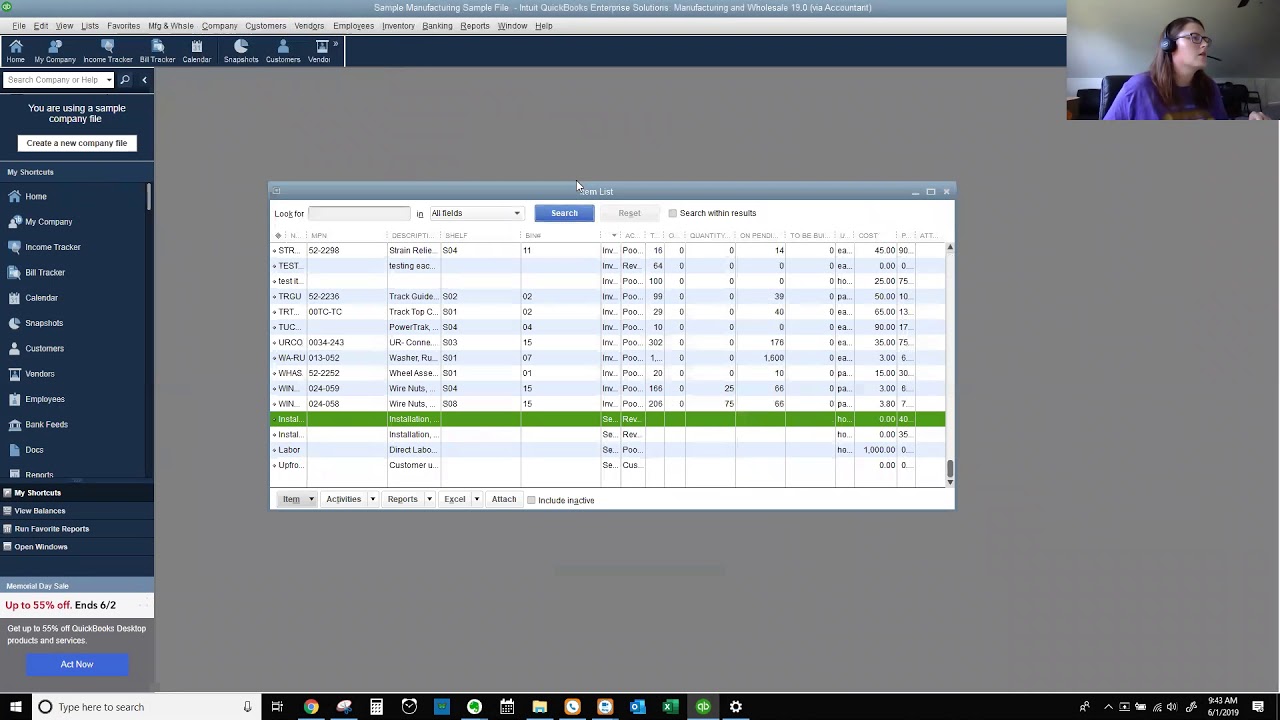Open Calendar in the sidebar shortcuts
This screenshot has height=720, width=1280.
point(41,298)
